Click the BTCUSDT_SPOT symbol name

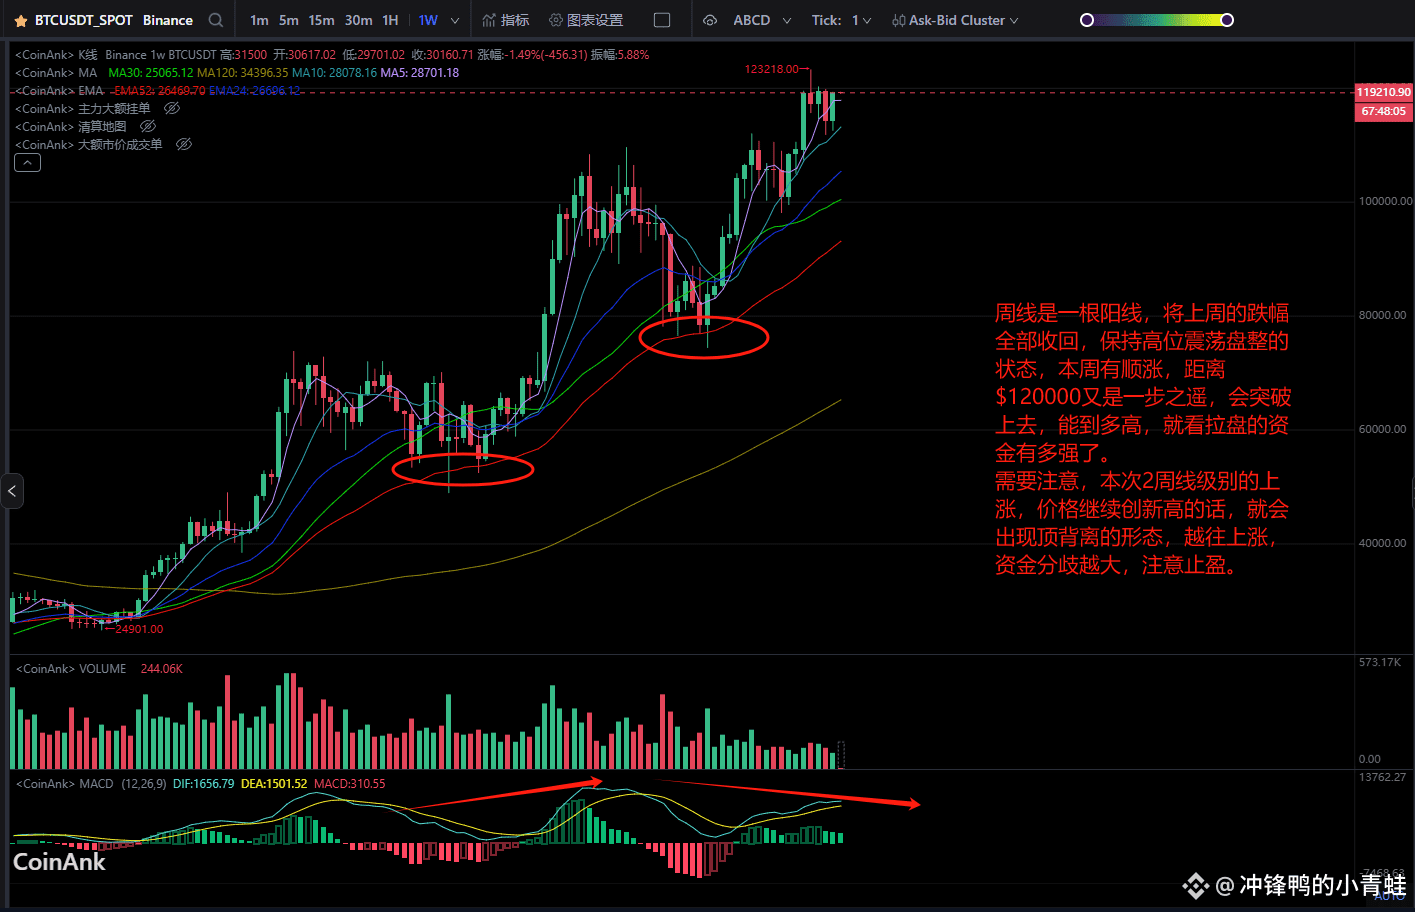point(84,20)
